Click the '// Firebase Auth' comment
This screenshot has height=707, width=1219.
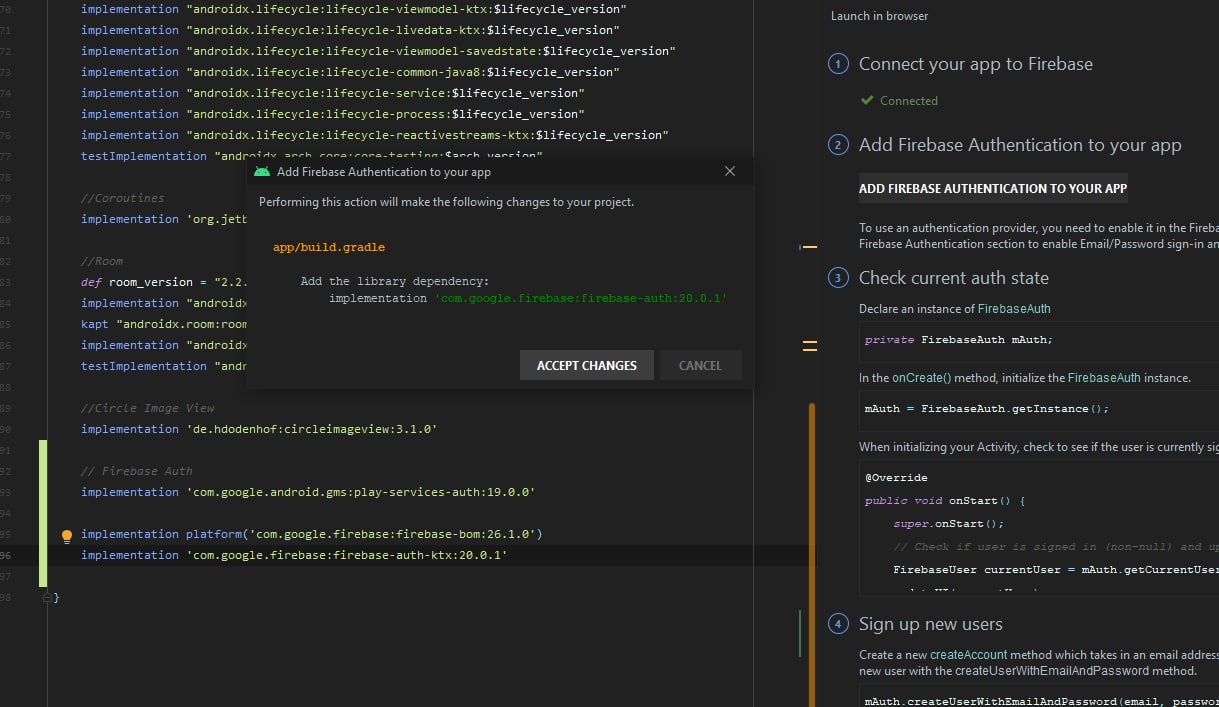tap(137, 471)
